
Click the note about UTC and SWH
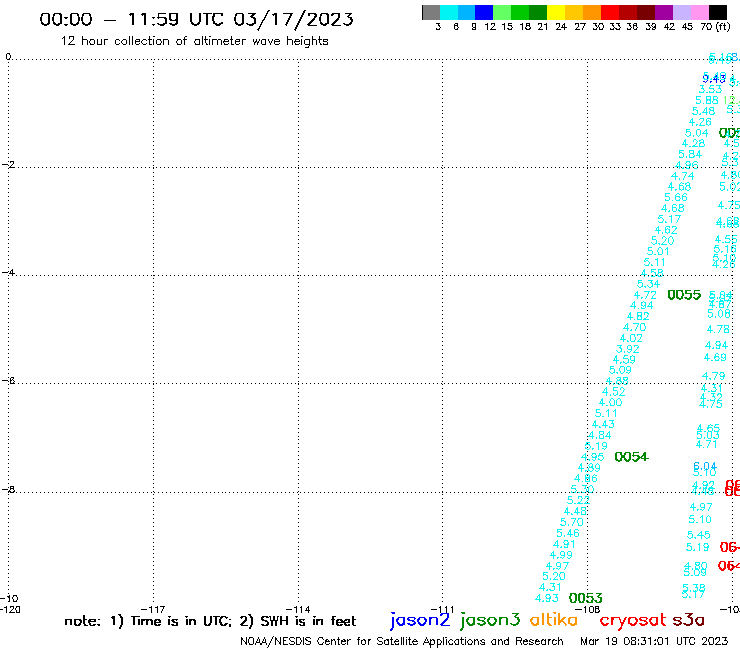[x=210, y=621]
